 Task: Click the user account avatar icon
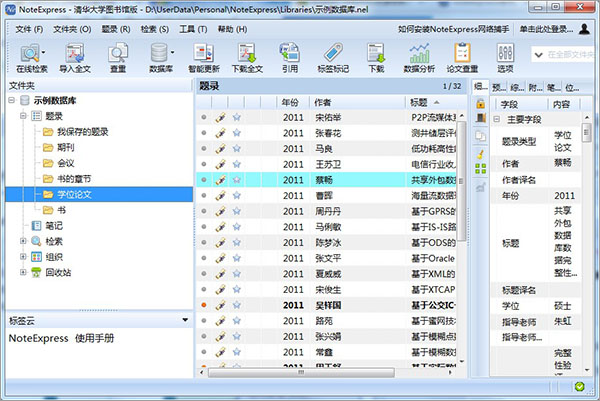(x=584, y=29)
